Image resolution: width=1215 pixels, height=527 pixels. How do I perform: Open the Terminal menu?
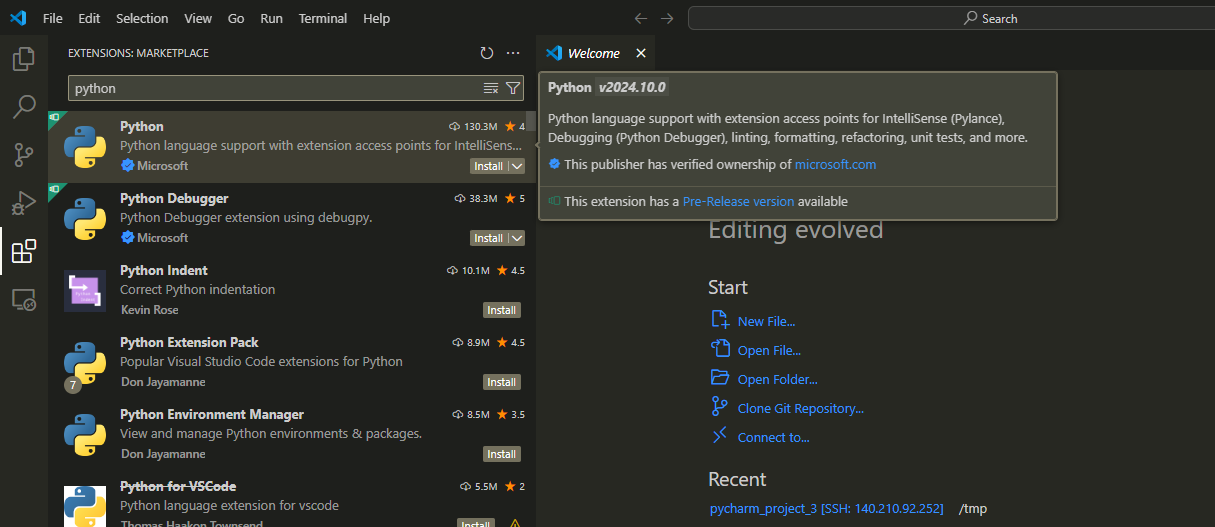[x=323, y=18]
